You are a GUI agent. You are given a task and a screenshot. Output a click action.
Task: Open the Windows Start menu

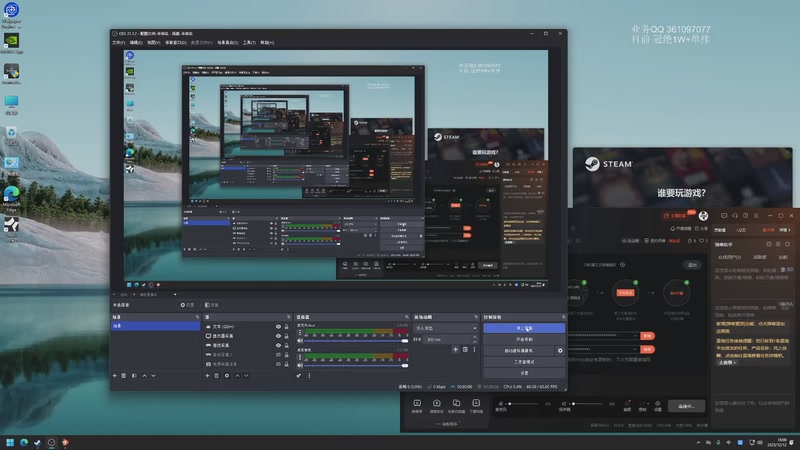coord(10,442)
